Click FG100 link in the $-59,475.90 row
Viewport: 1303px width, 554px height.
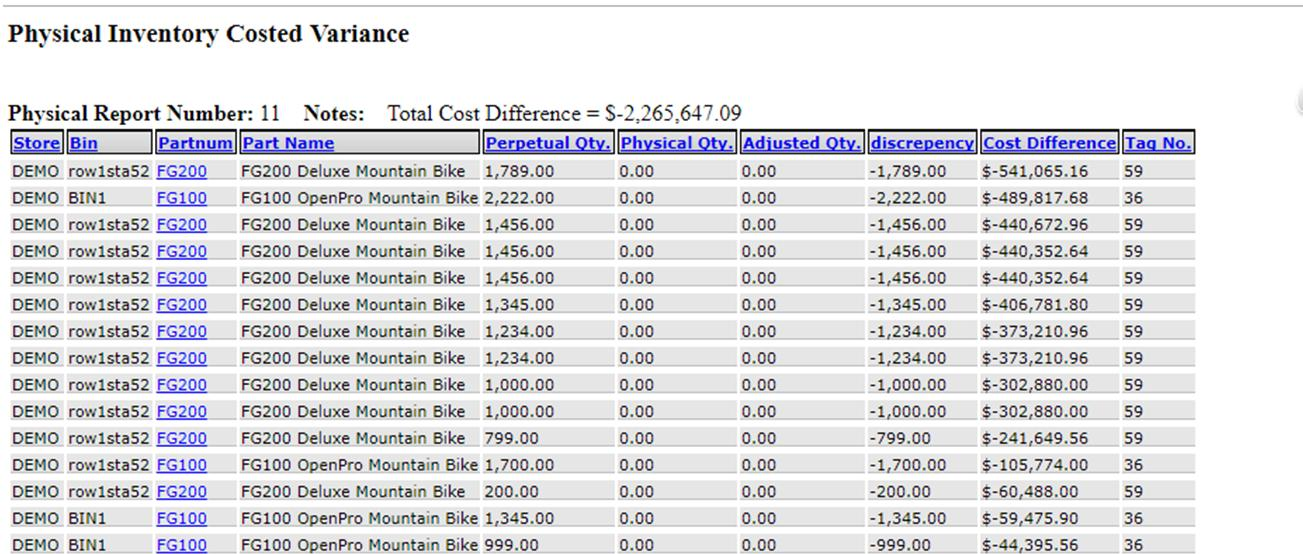click(181, 518)
